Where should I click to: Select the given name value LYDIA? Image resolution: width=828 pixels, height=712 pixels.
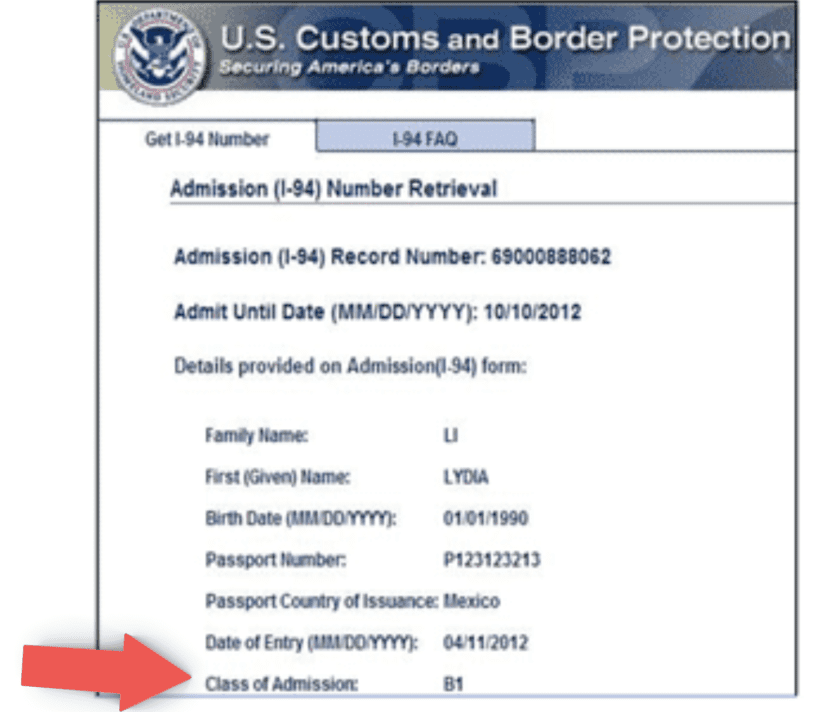(x=467, y=477)
